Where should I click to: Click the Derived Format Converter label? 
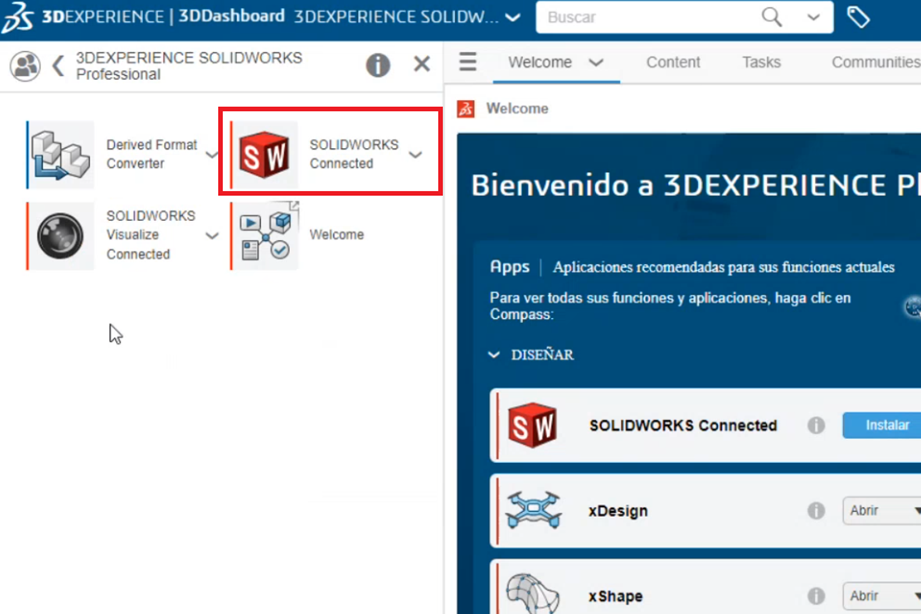tap(152, 154)
